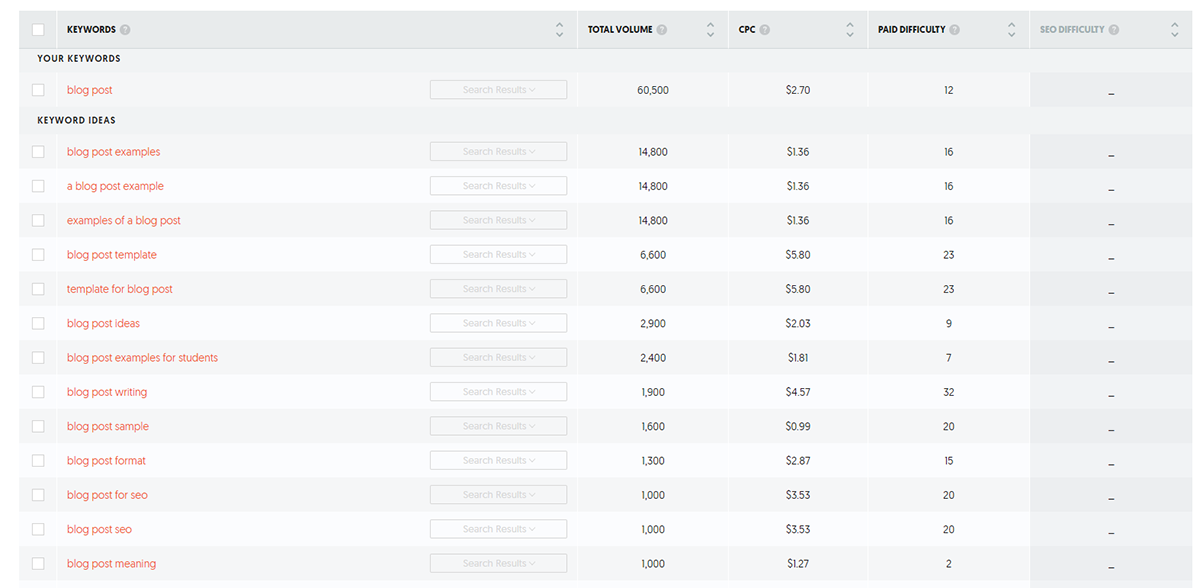
Task: Open Search Results dropdown for 'blog post'
Action: pyautogui.click(x=498, y=90)
